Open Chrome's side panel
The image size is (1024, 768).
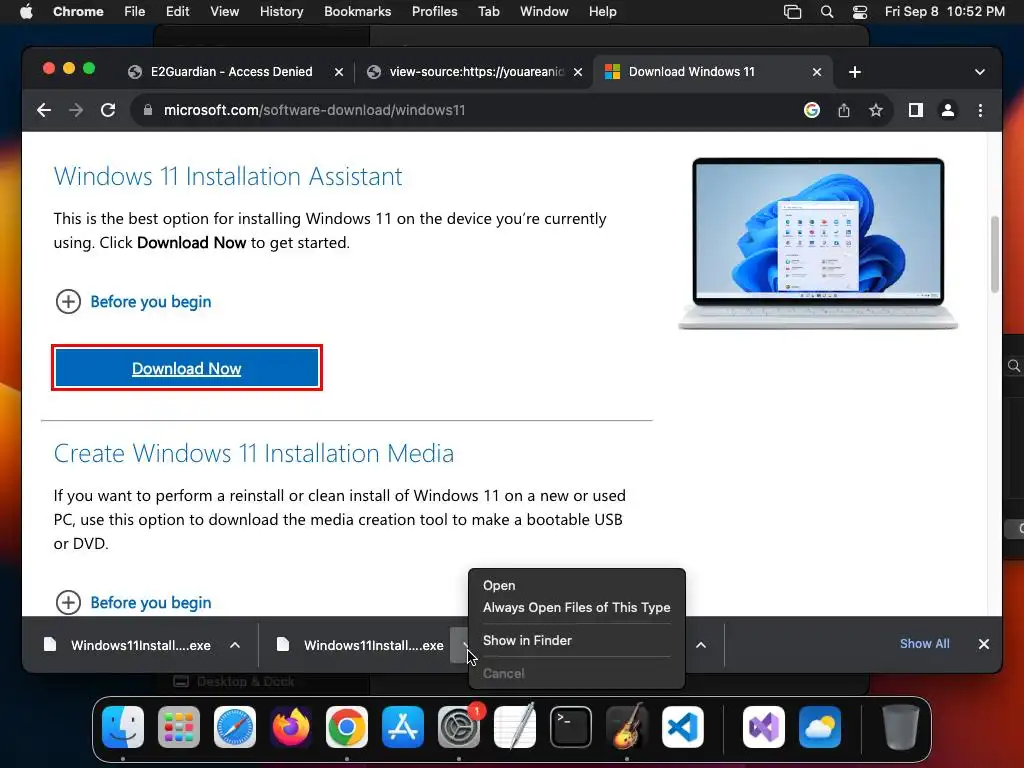(x=916, y=110)
